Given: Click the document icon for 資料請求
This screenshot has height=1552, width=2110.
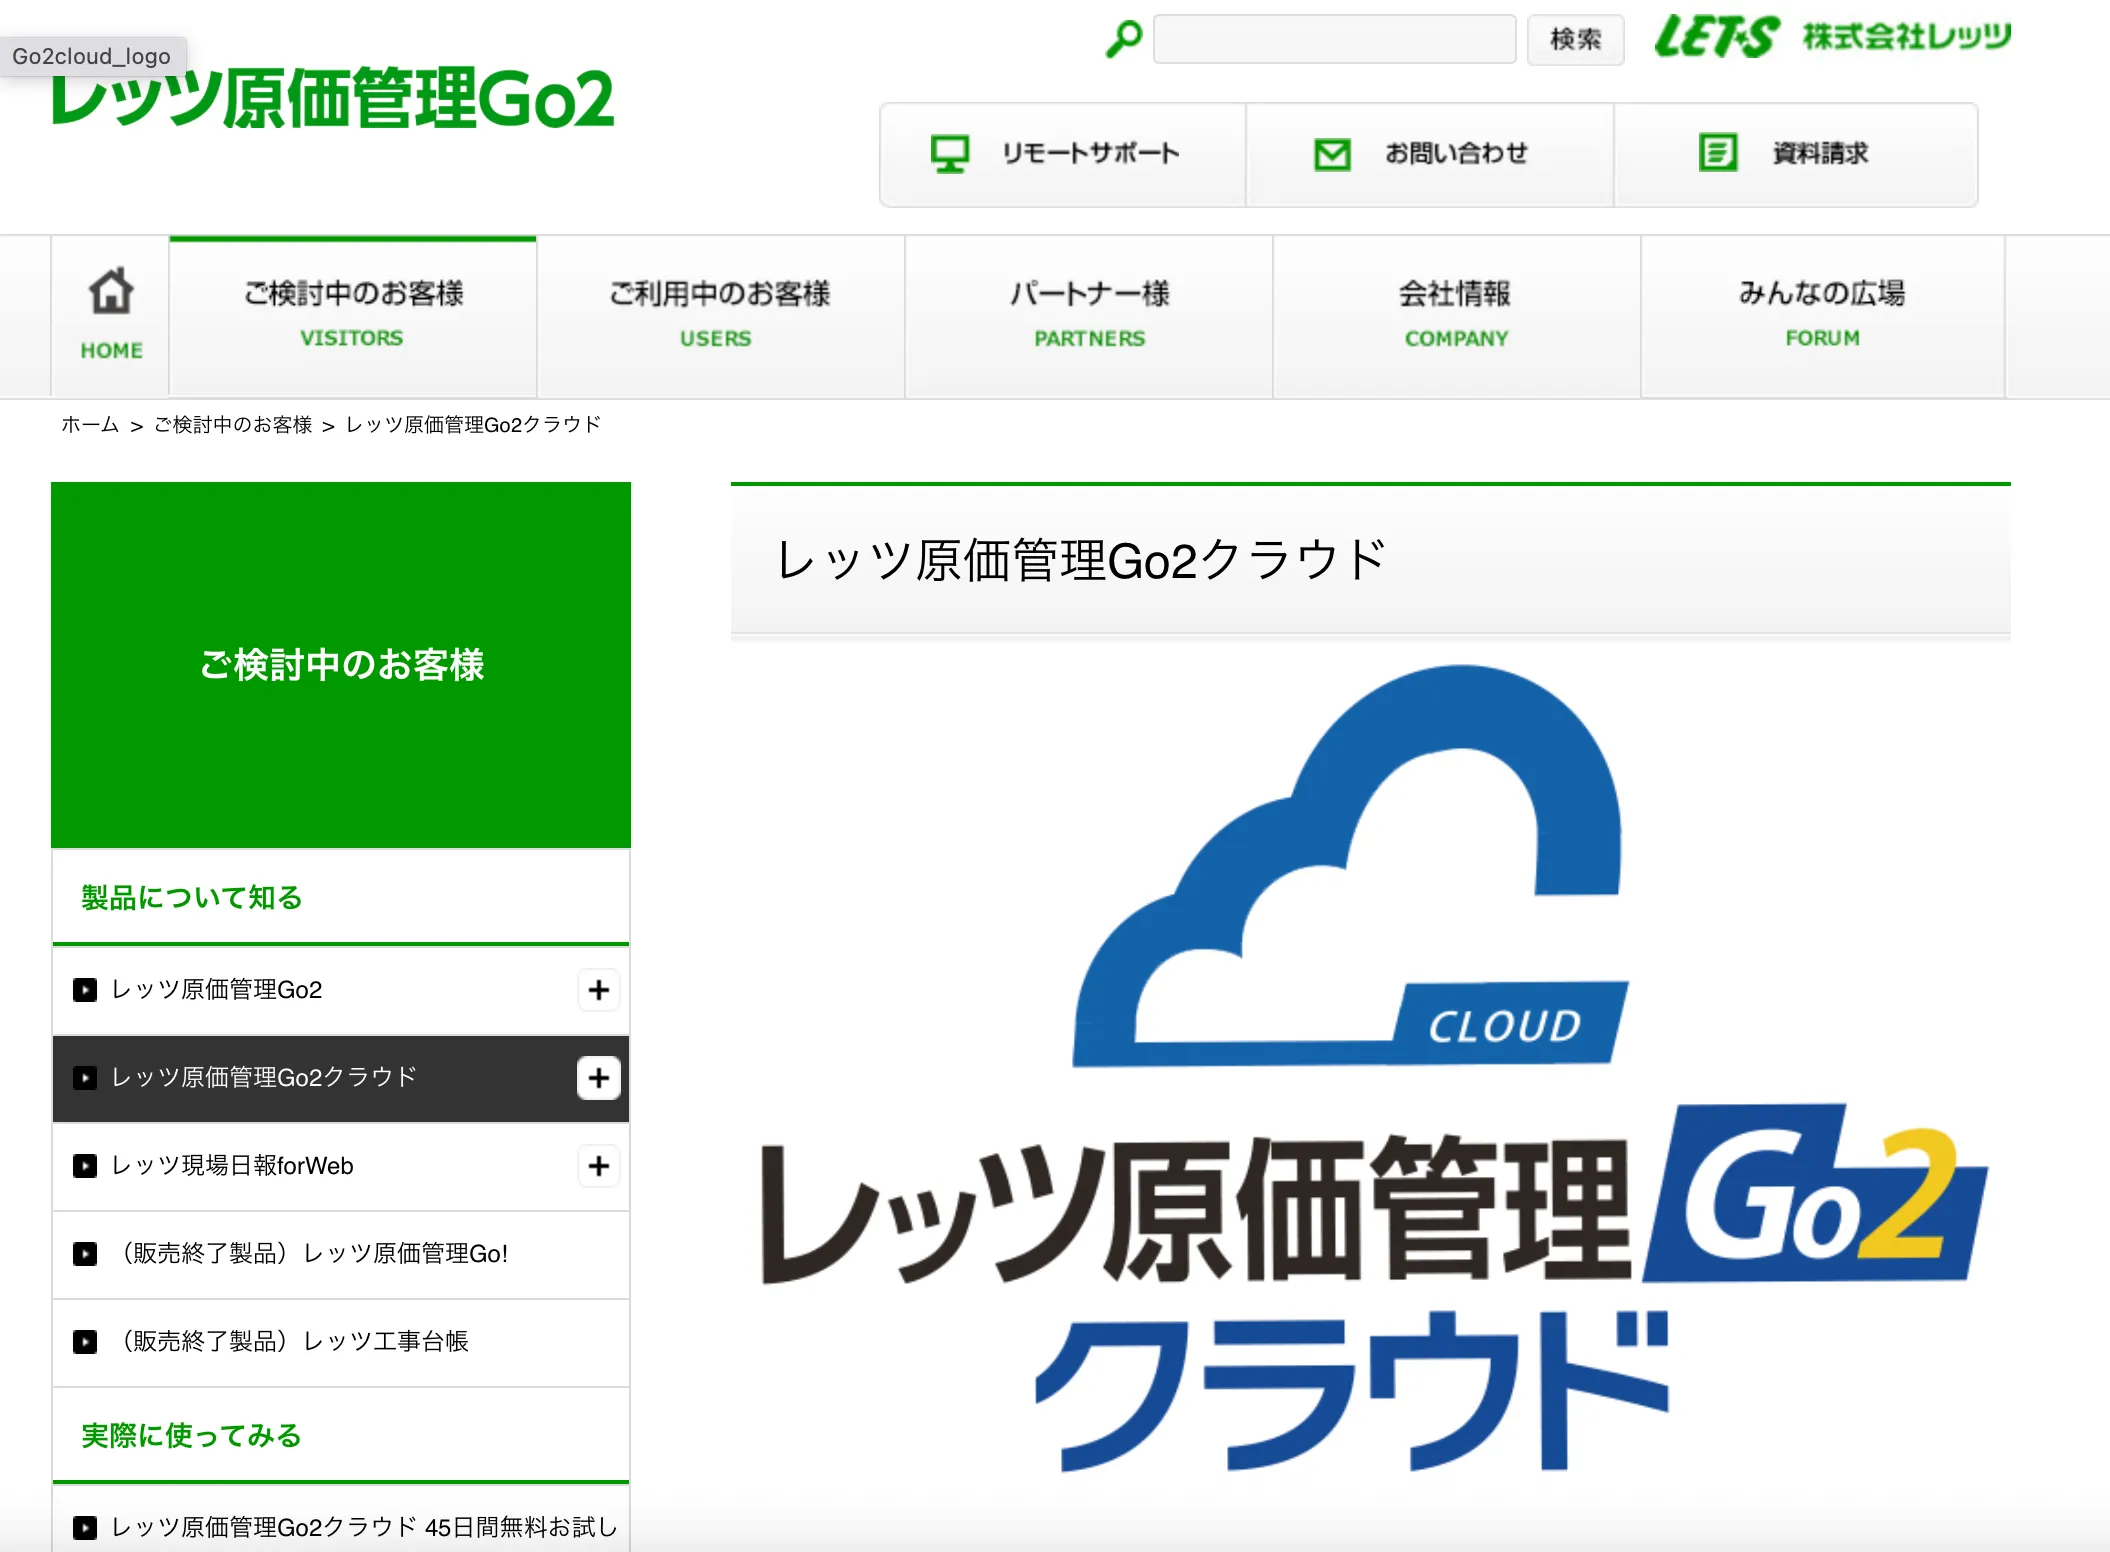Looking at the screenshot, I should (1718, 153).
